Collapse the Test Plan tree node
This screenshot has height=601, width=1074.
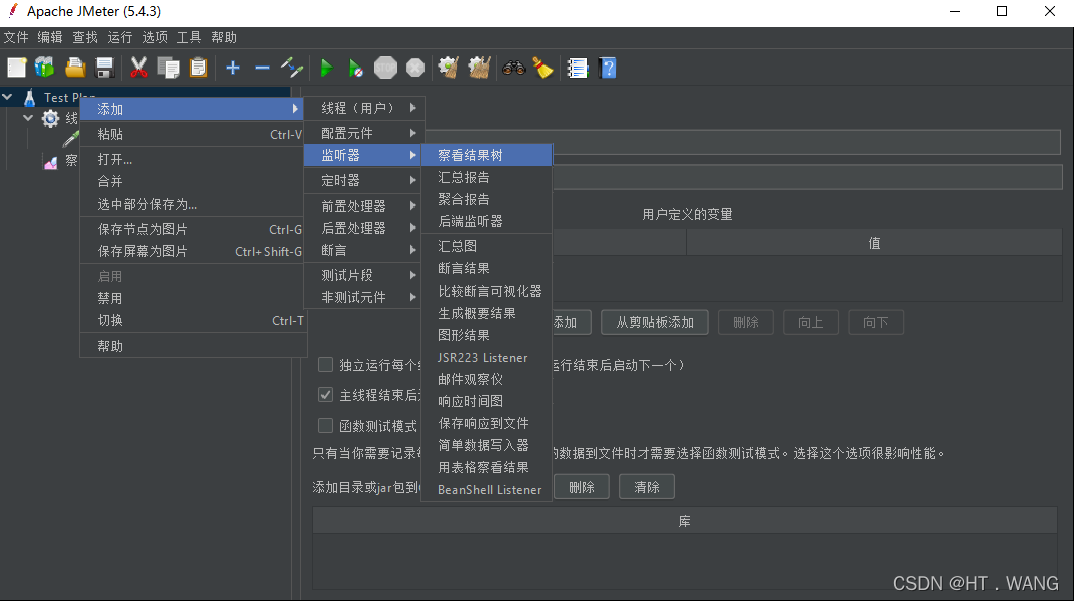8,97
